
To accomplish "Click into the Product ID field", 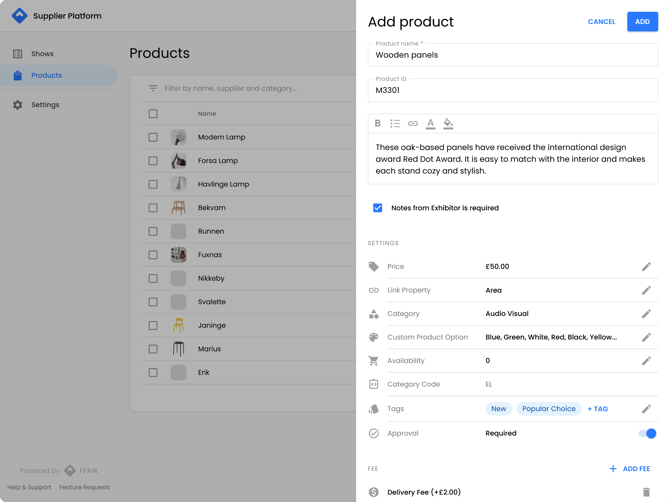I will pyautogui.click(x=512, y=90).
